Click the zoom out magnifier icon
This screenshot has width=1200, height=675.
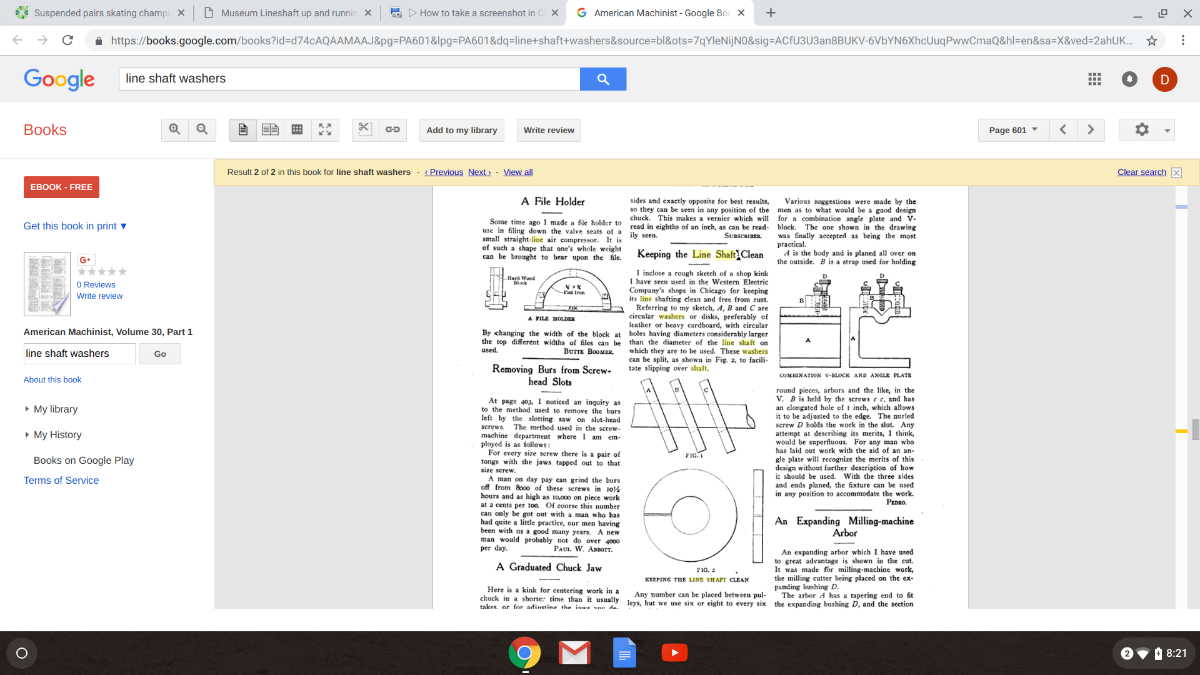tap(202, 130)
